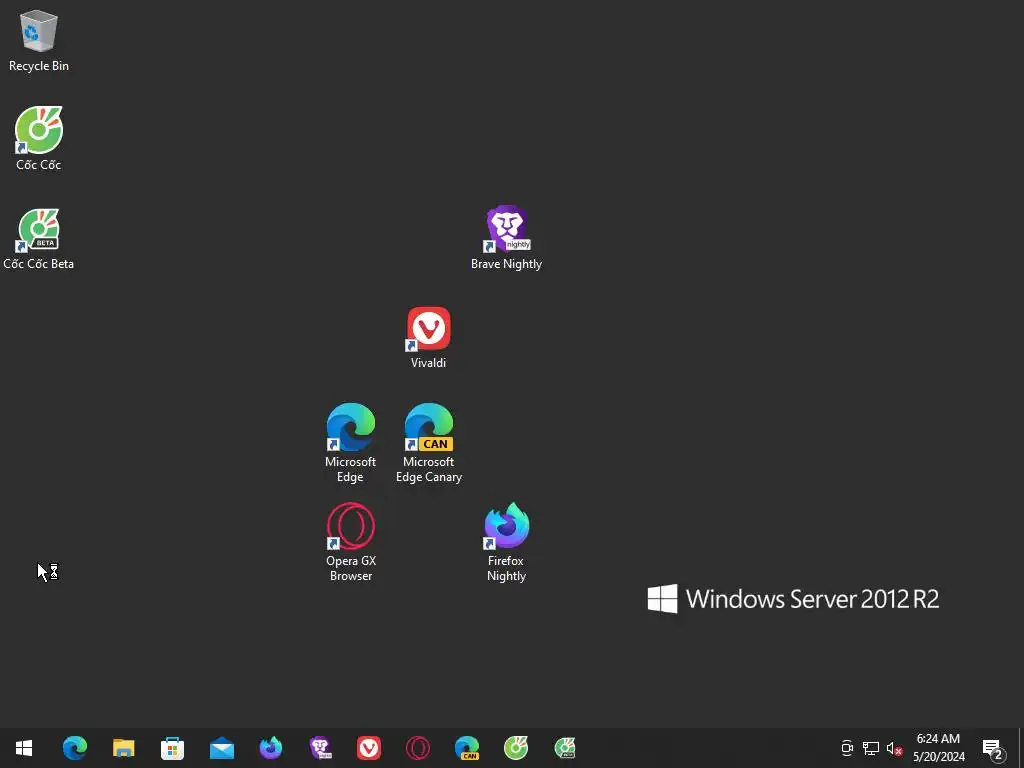
Task: Open the clock showing 6:24 AM
Action: 939,748
